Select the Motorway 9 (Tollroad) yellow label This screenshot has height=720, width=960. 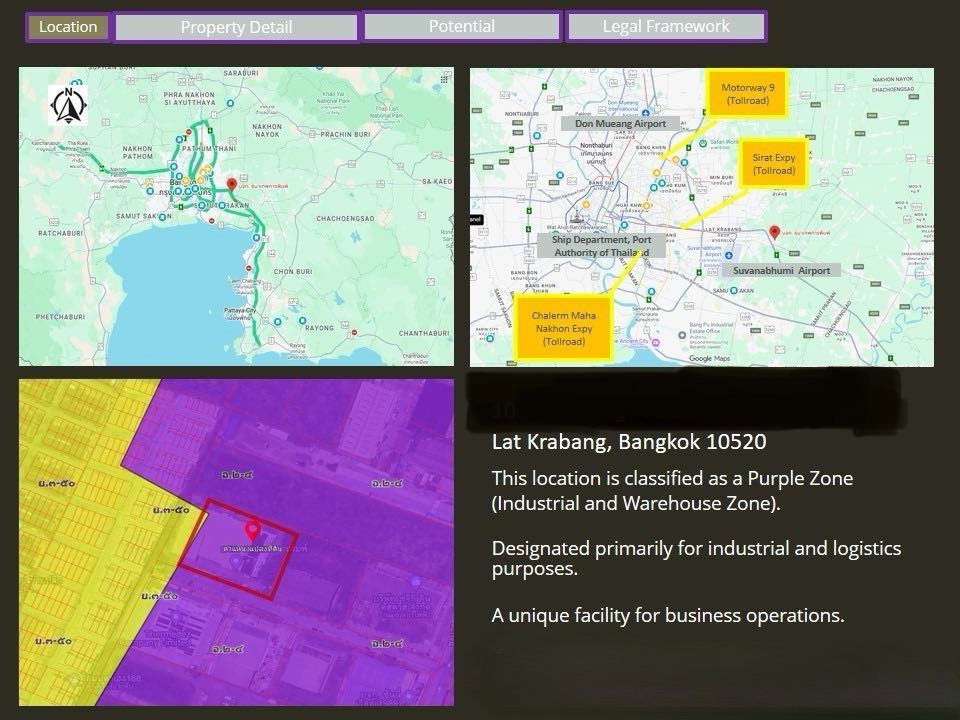coord(748,95)
